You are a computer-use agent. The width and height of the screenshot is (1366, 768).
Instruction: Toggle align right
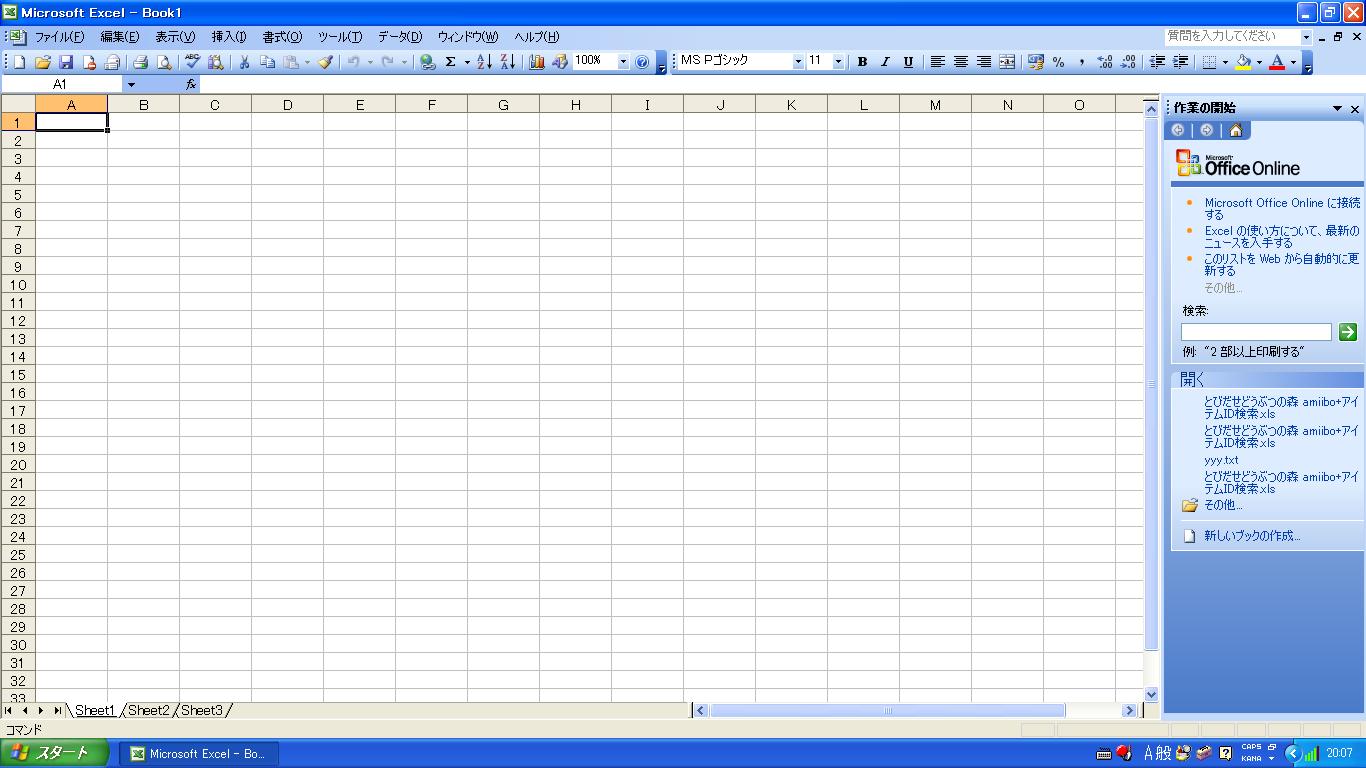[x=983, y=62]
